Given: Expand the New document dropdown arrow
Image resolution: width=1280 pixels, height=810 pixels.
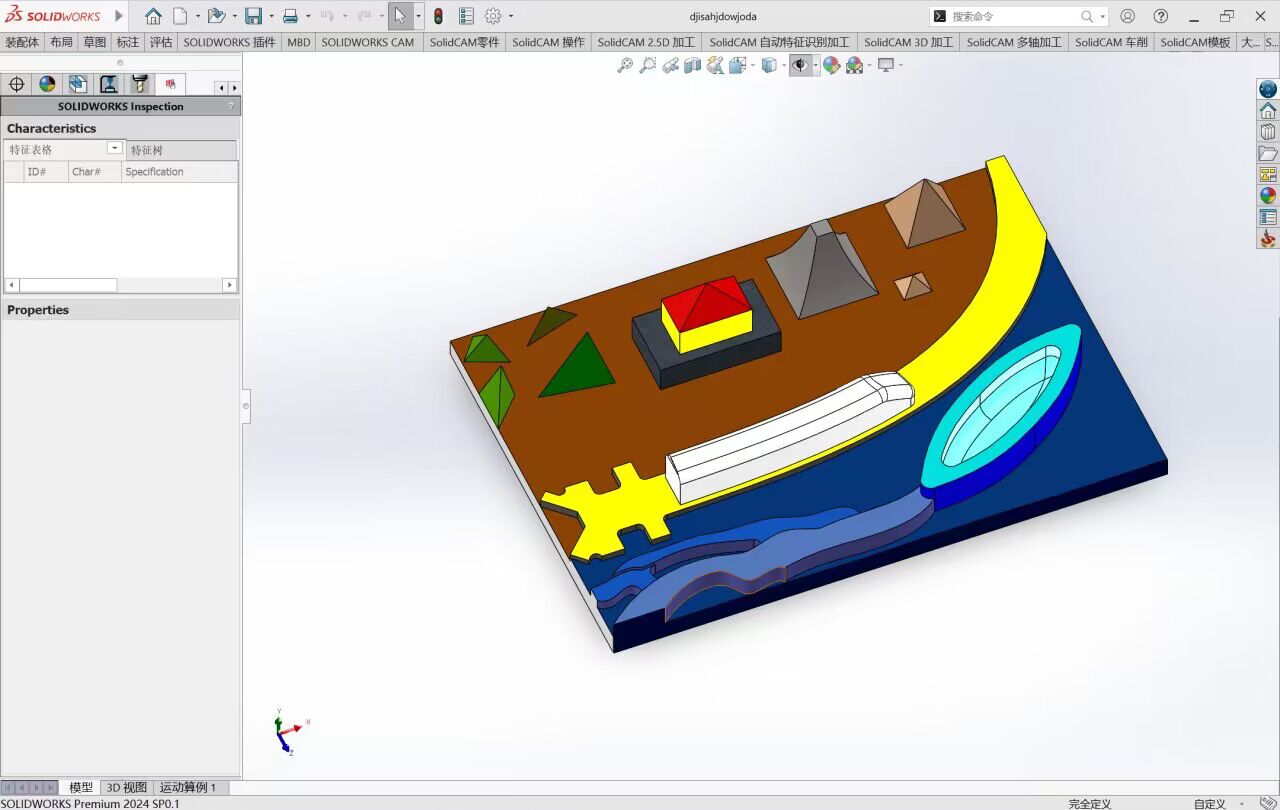Looking at the screenshot, I should tap(197, 16).
